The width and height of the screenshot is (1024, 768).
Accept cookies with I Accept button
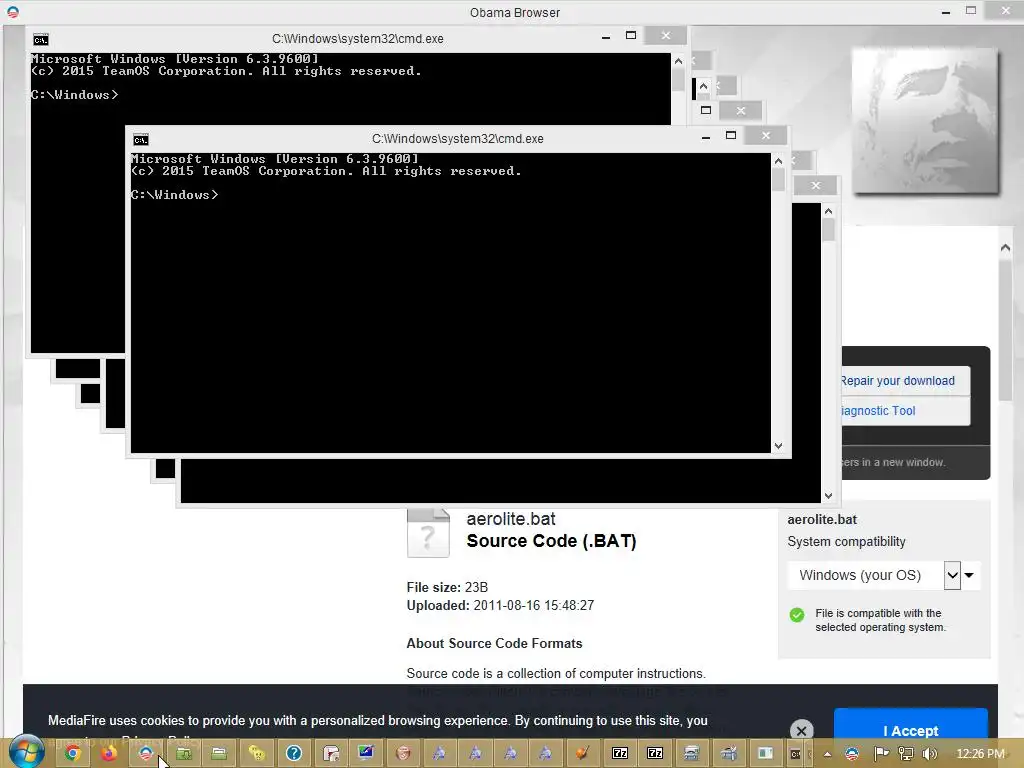click(910, 729)
